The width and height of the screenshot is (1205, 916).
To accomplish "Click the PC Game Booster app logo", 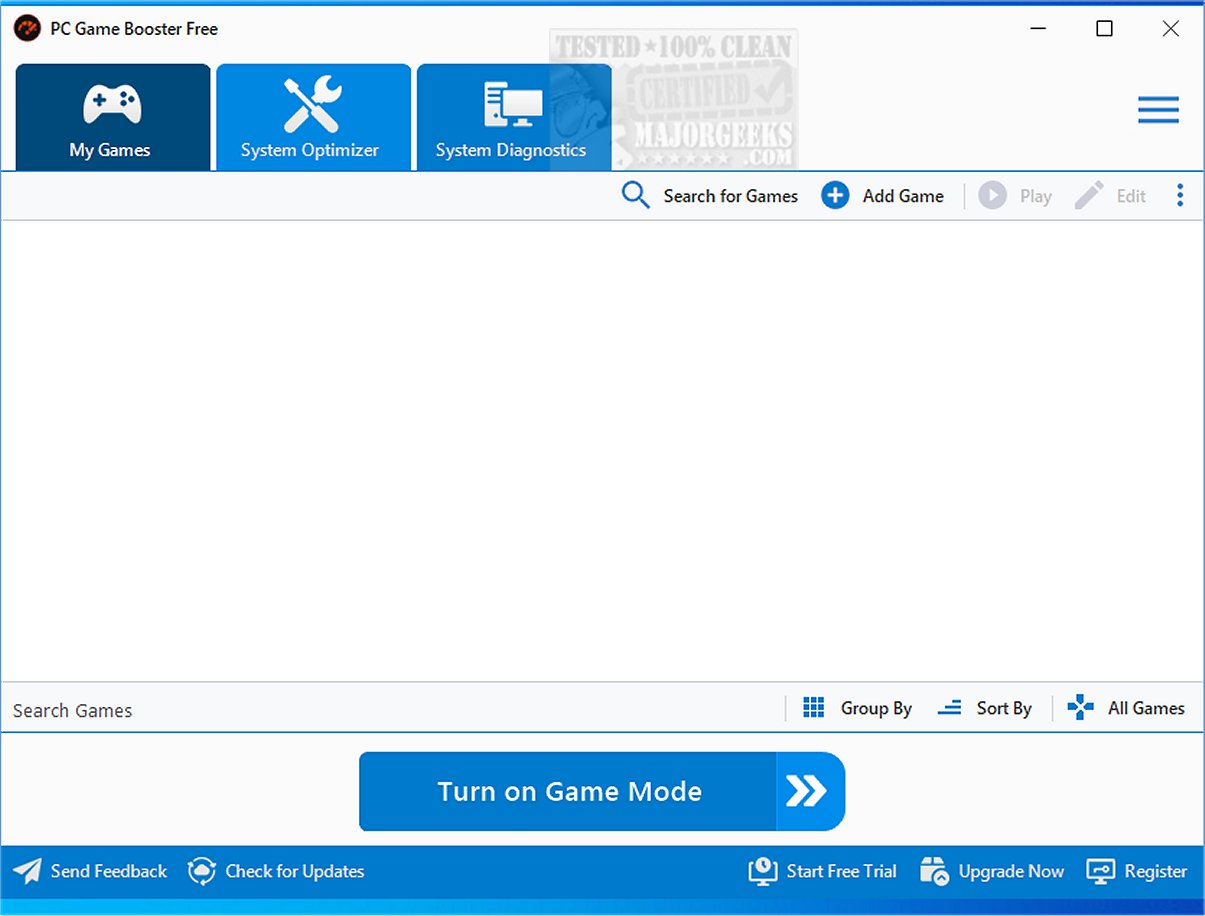I will (x=27, y=28).
